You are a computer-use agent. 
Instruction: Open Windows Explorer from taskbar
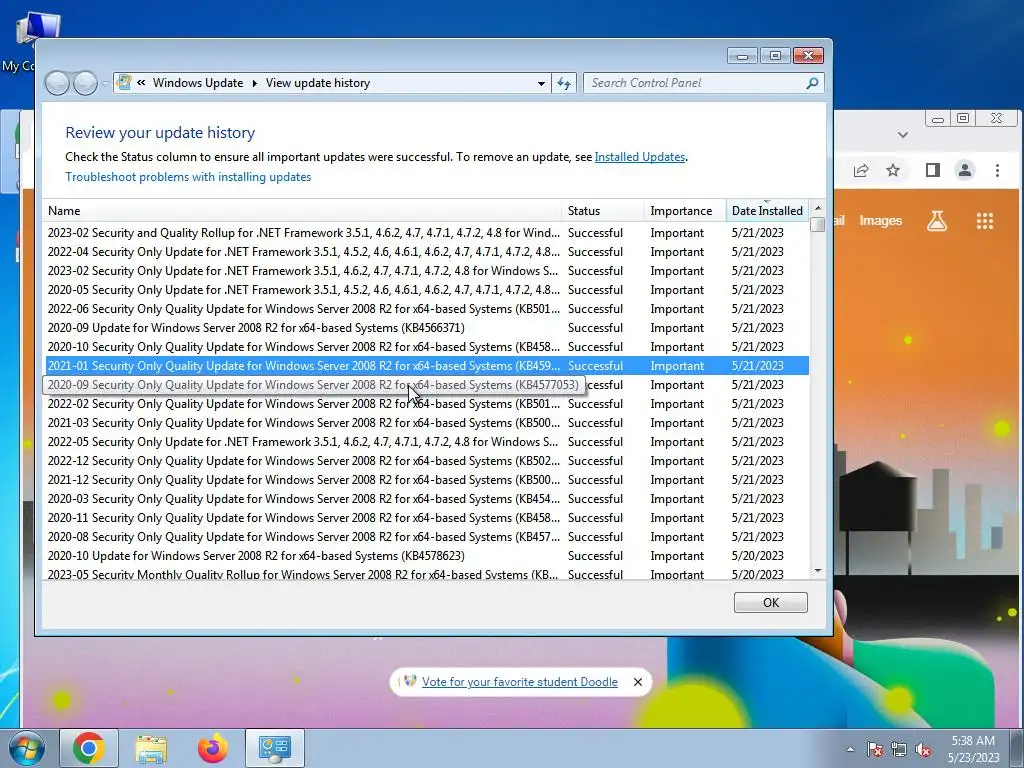[x=151, y=748]
